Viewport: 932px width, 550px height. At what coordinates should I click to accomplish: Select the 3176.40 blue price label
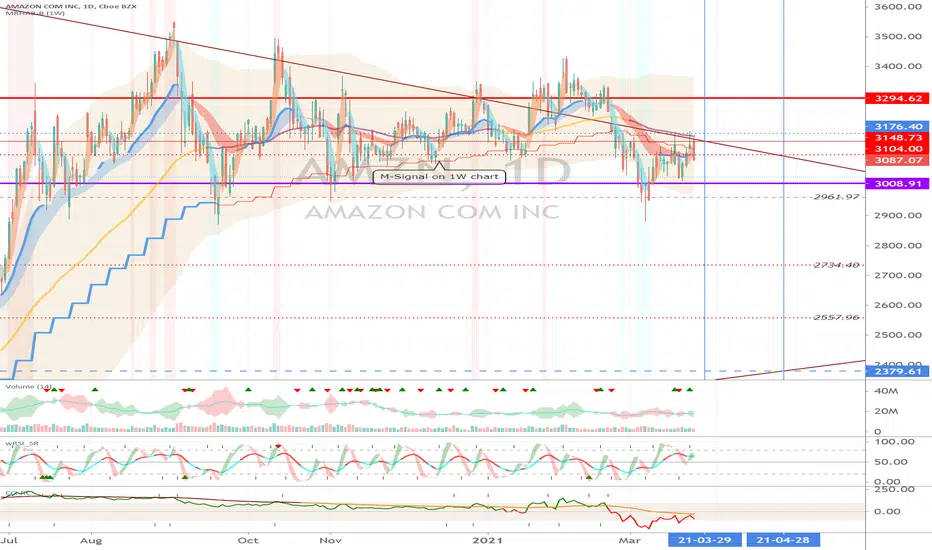click(898, 127)
